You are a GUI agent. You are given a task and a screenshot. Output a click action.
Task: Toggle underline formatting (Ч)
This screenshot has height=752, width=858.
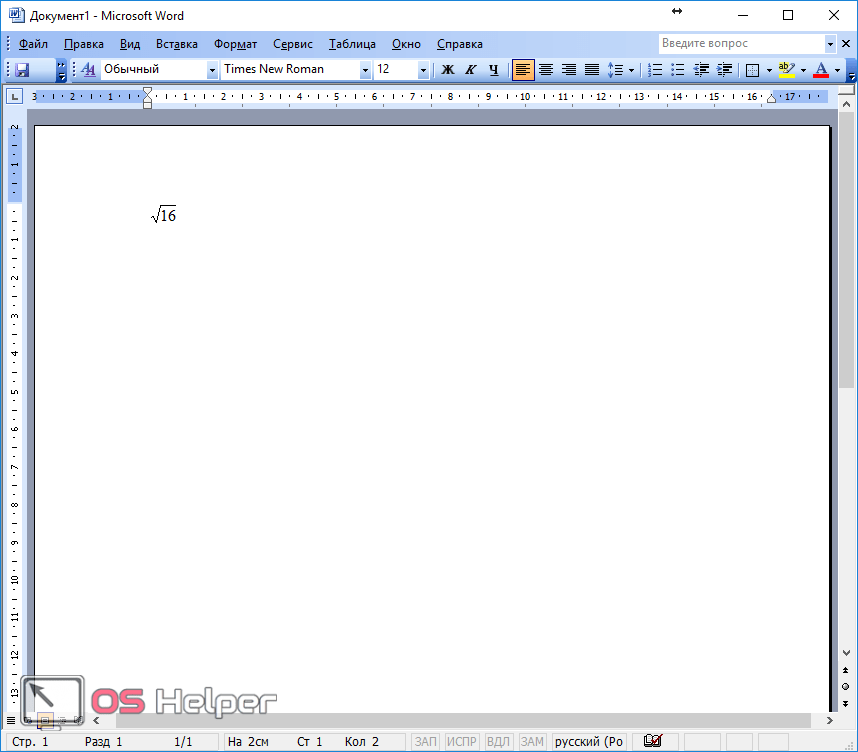point(493,70)
